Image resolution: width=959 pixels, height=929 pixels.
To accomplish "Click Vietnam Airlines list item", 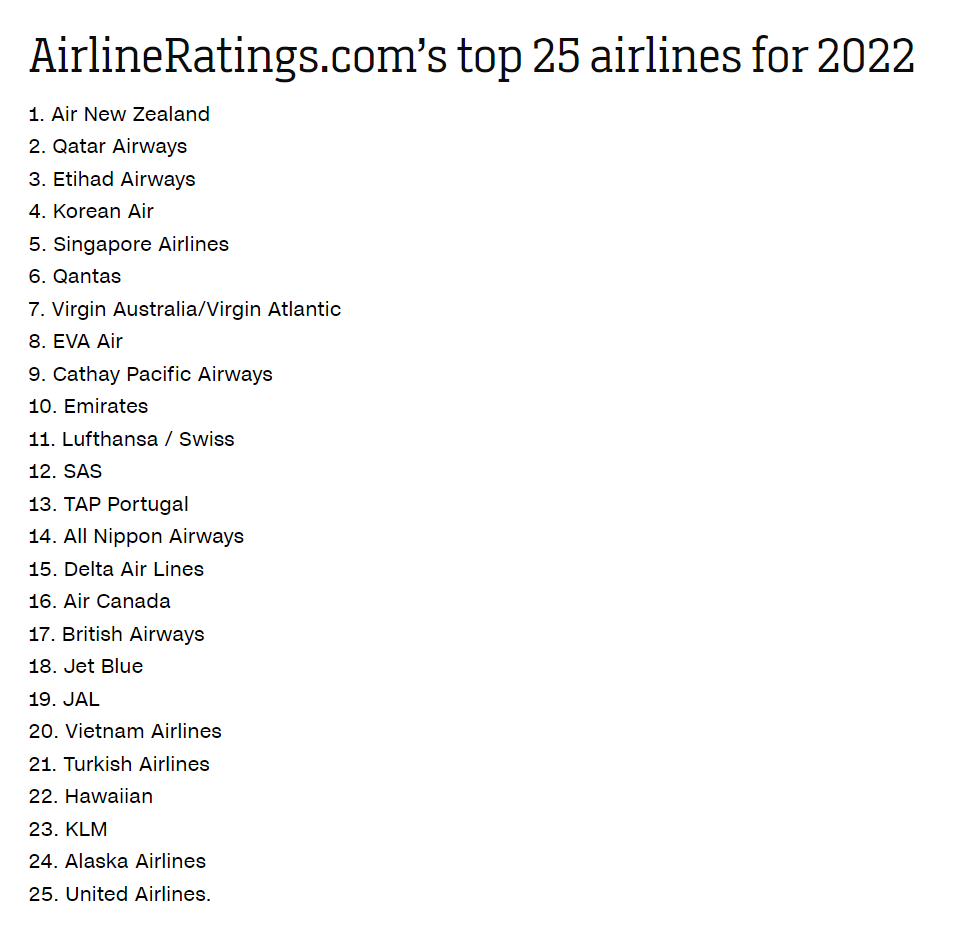I will (125, 731).
